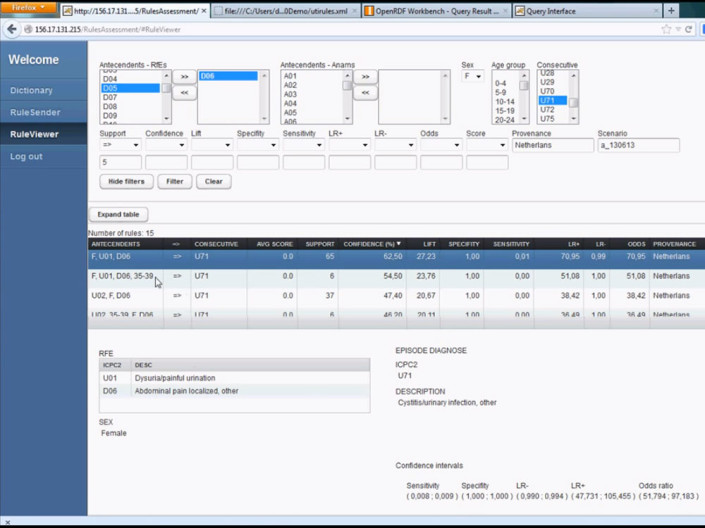
Task: Open the Support operator dropdown
Action: [x=120, y=145]
